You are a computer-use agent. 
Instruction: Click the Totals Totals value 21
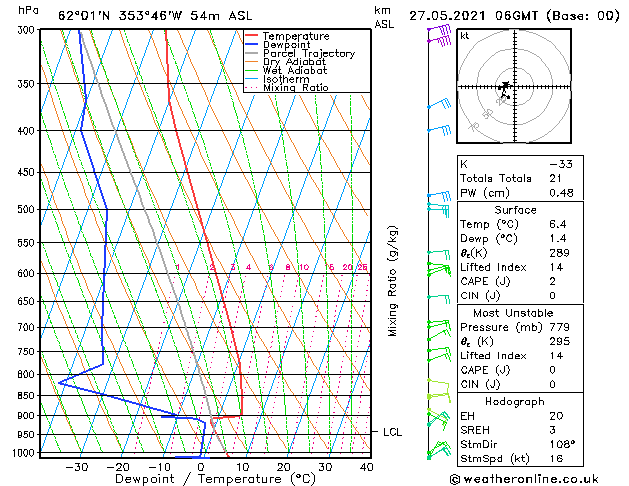tap(556, 178)
